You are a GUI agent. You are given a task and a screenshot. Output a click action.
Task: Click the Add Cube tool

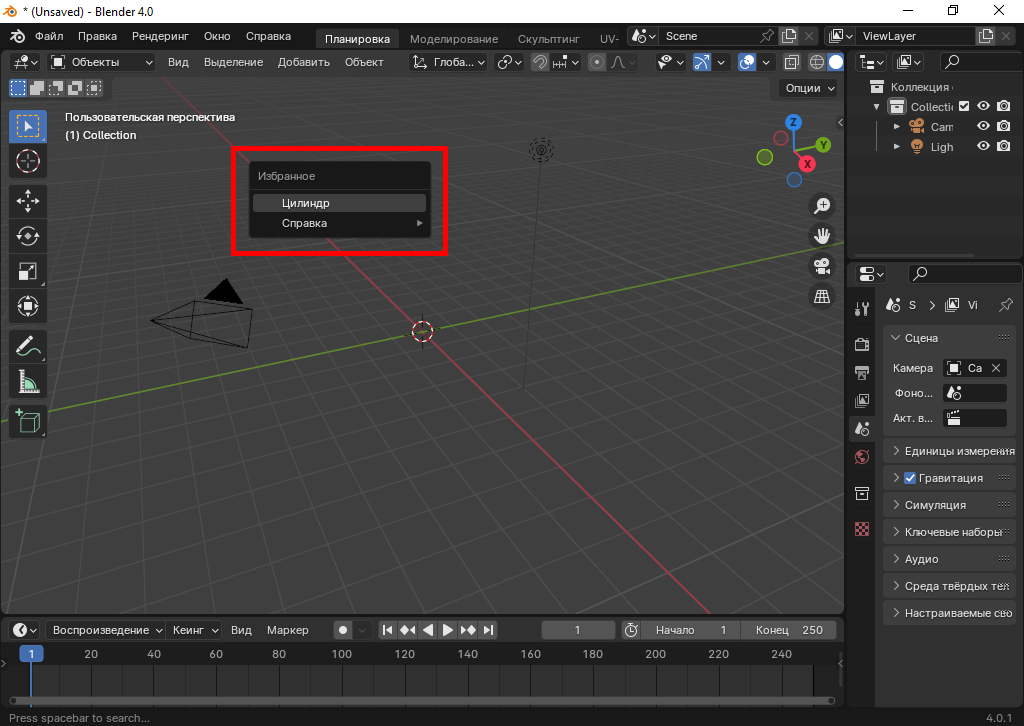point(28,421)
